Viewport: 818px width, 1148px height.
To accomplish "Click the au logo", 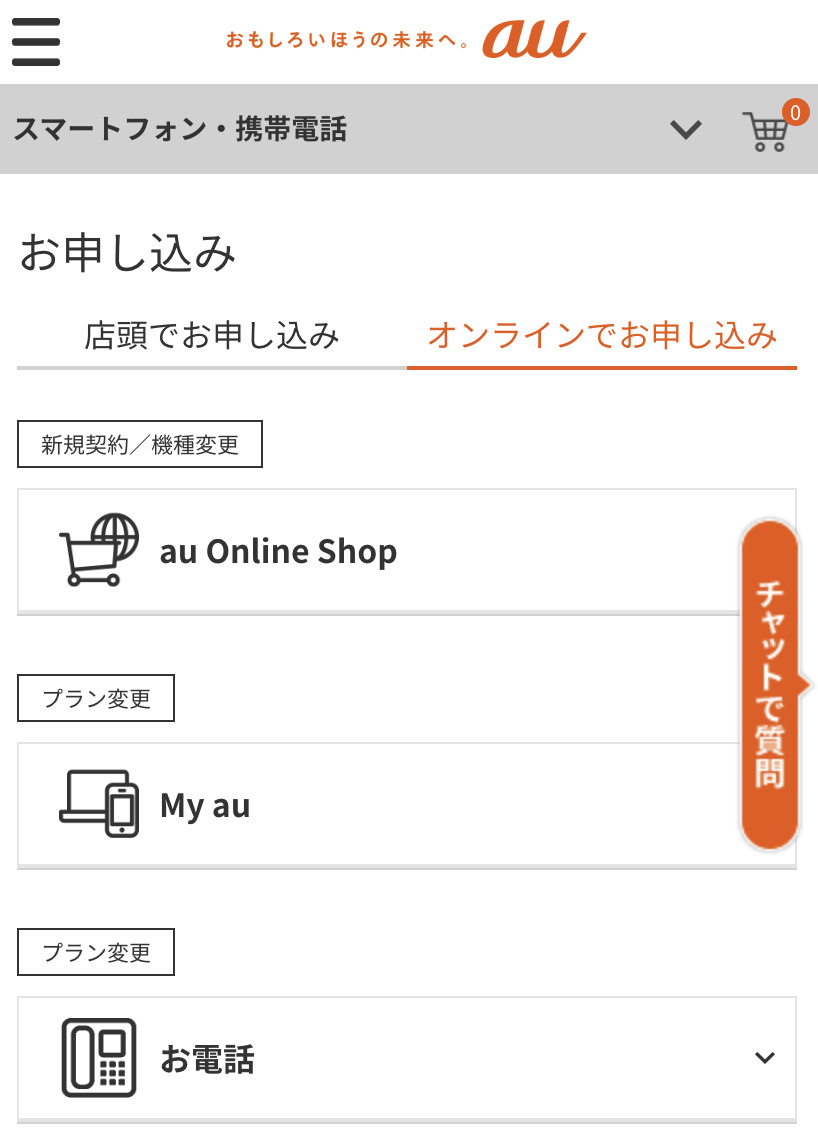I will click(533, 40).
